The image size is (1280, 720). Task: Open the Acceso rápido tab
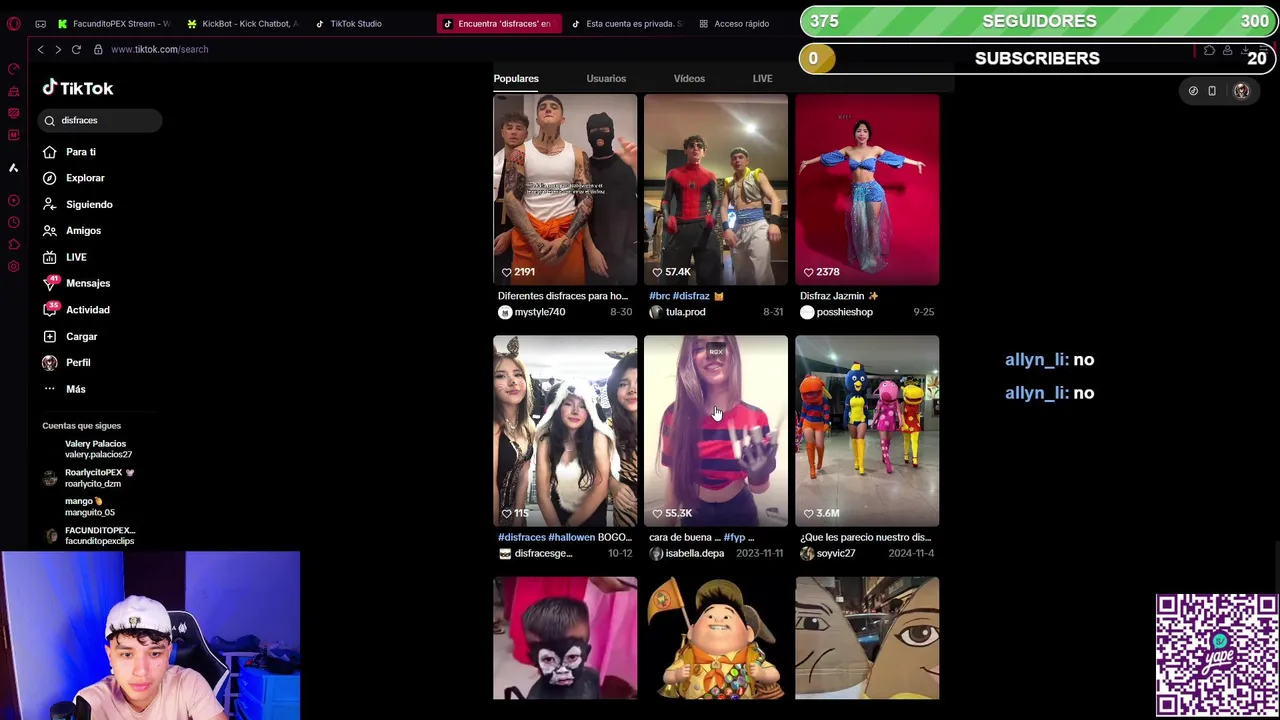coord(735,23)
